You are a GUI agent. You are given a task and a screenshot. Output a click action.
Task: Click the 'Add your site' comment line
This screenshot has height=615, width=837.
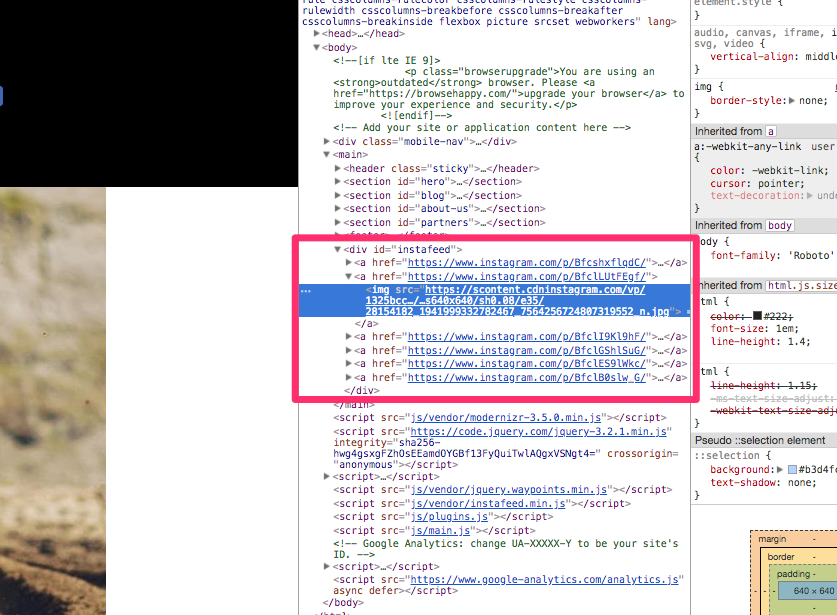click(482, 128)
